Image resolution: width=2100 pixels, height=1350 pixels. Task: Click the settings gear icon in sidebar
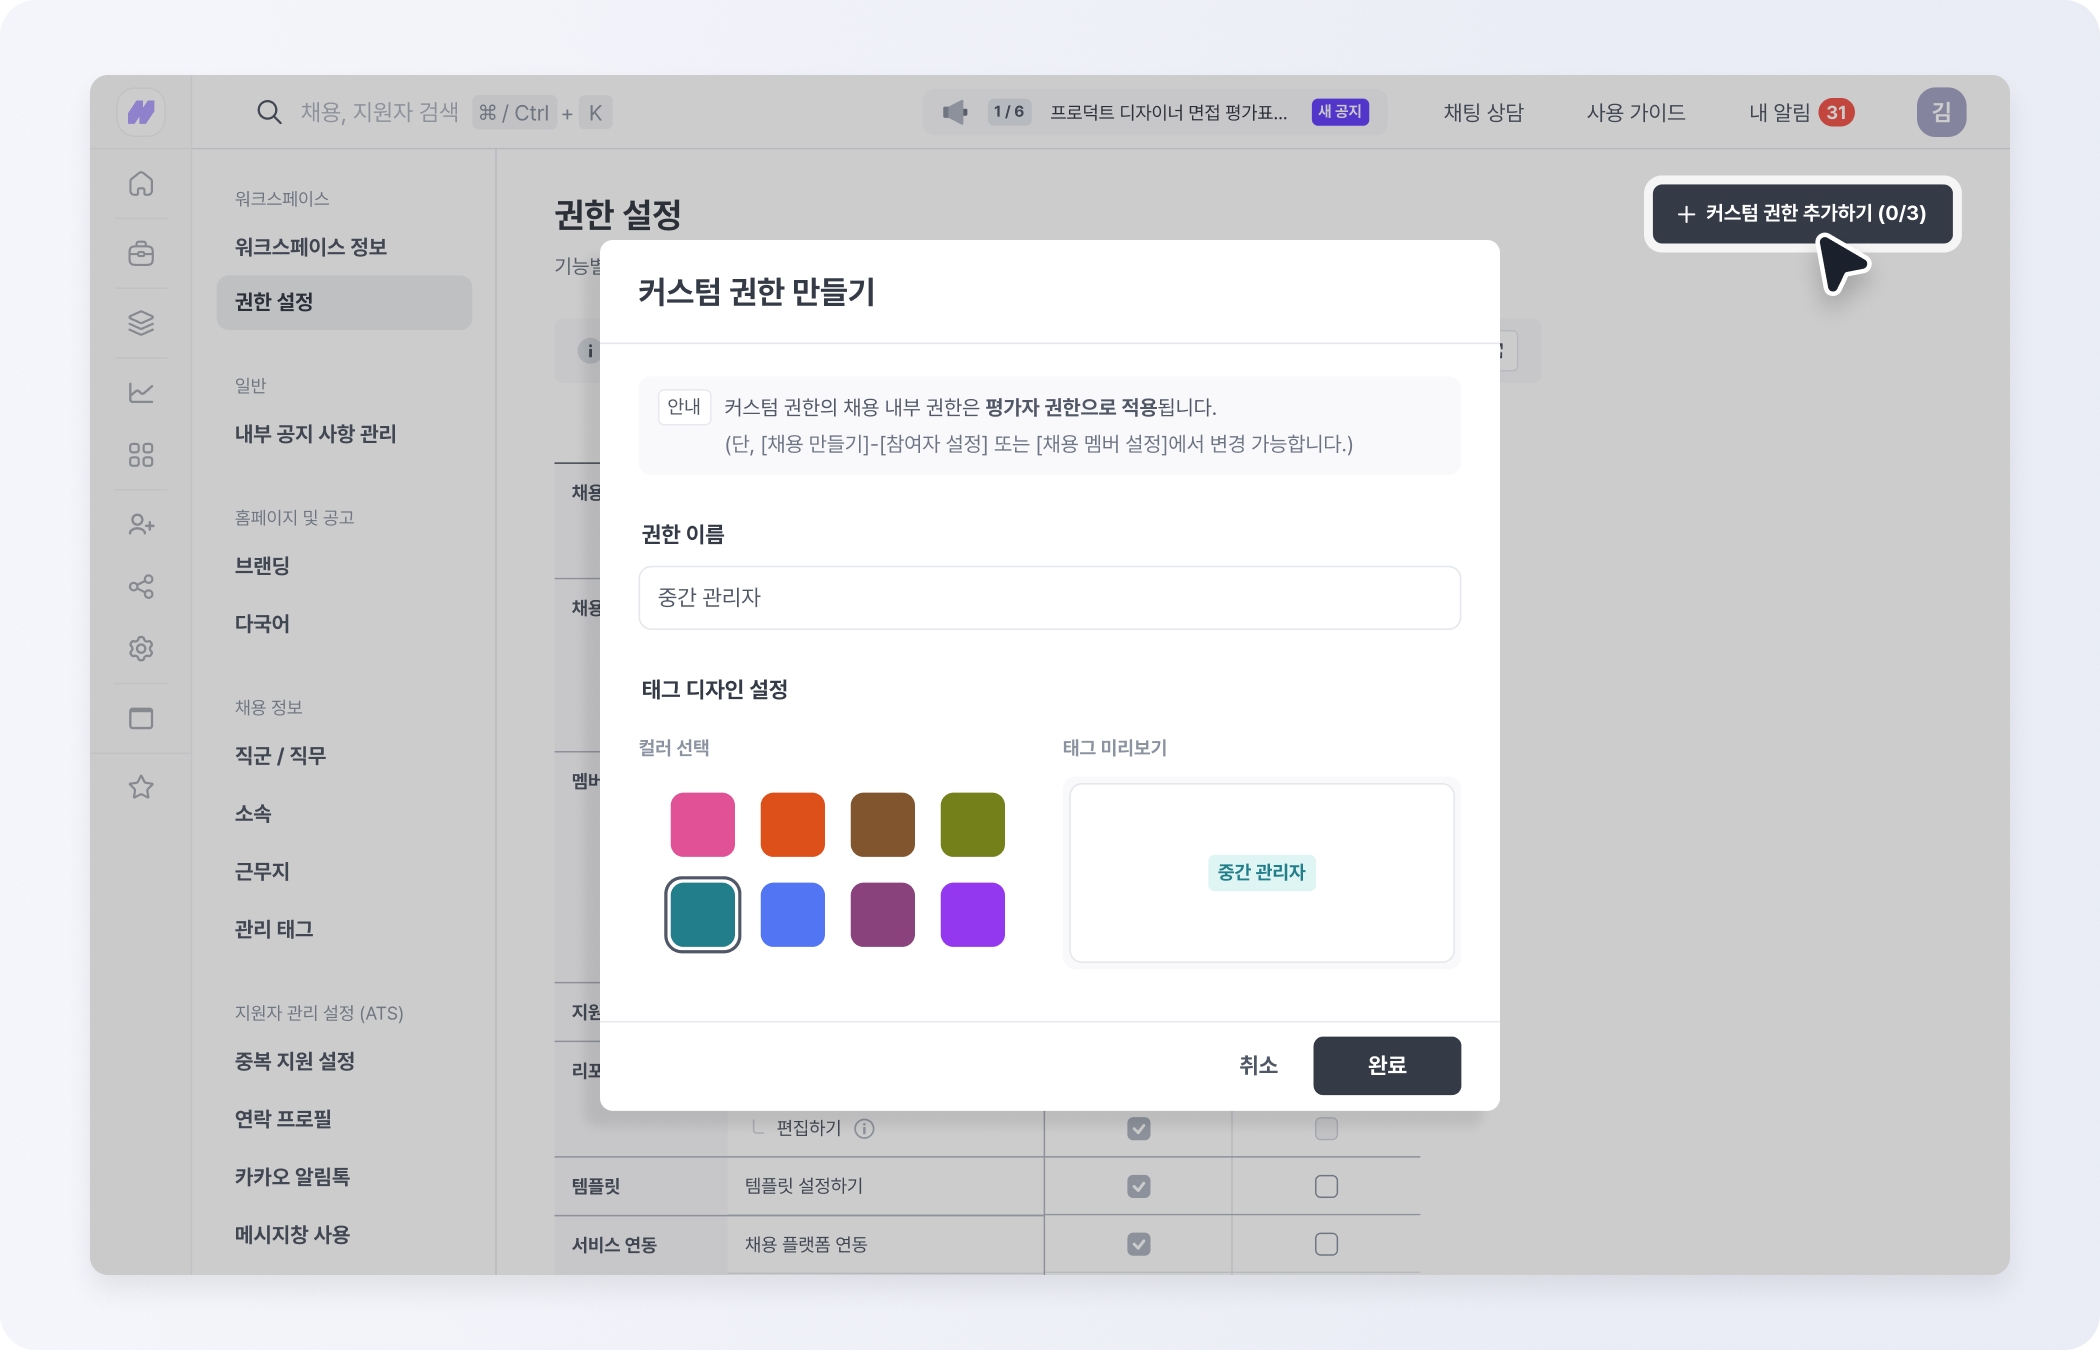click(141, 648)
